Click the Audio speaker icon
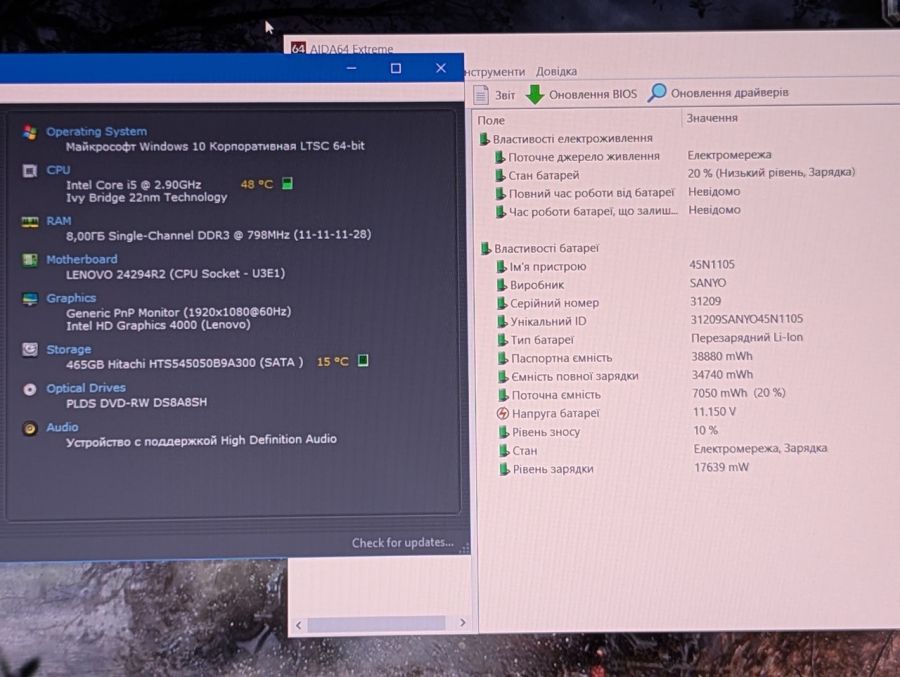The width and height of the screenshot is (900, 677). 30,428
